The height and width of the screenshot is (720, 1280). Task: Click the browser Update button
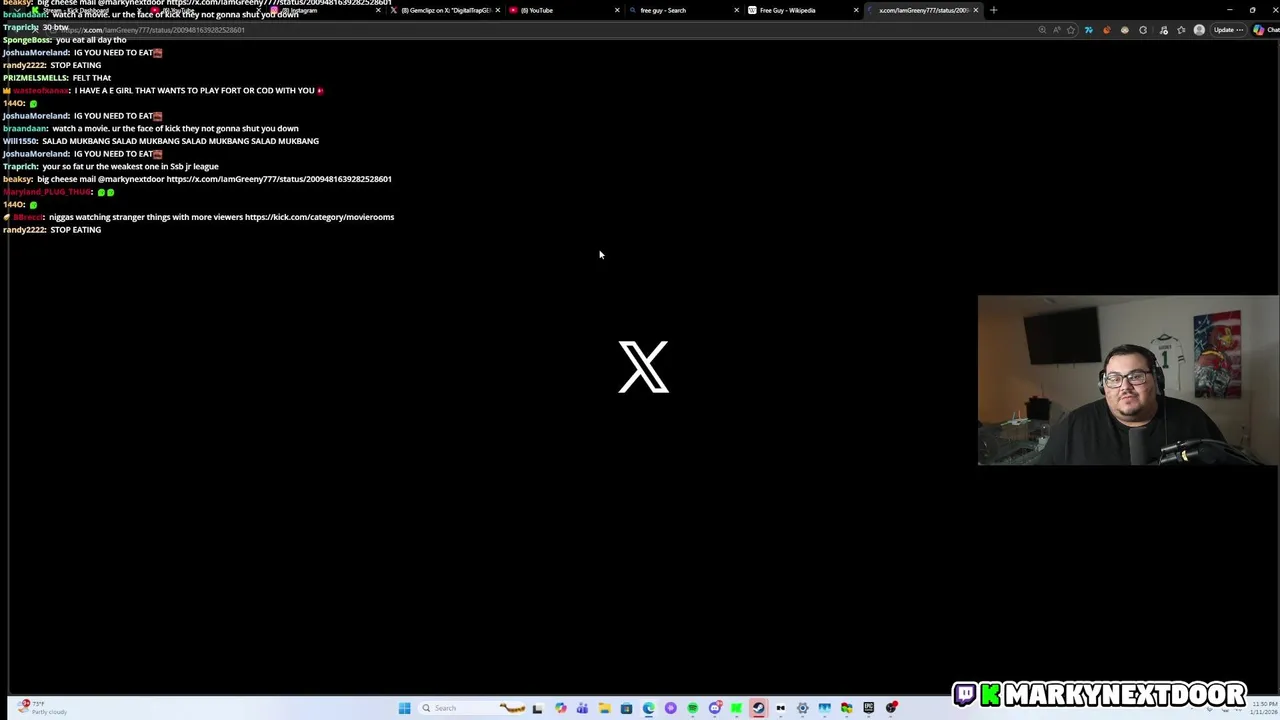[x=1229, y=30]
